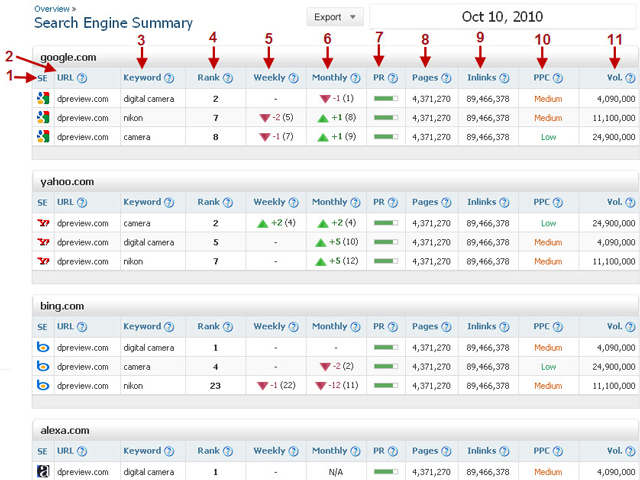
Task: Click the Alexa icon in the digital camera row
Action: (x=42, y=472)
